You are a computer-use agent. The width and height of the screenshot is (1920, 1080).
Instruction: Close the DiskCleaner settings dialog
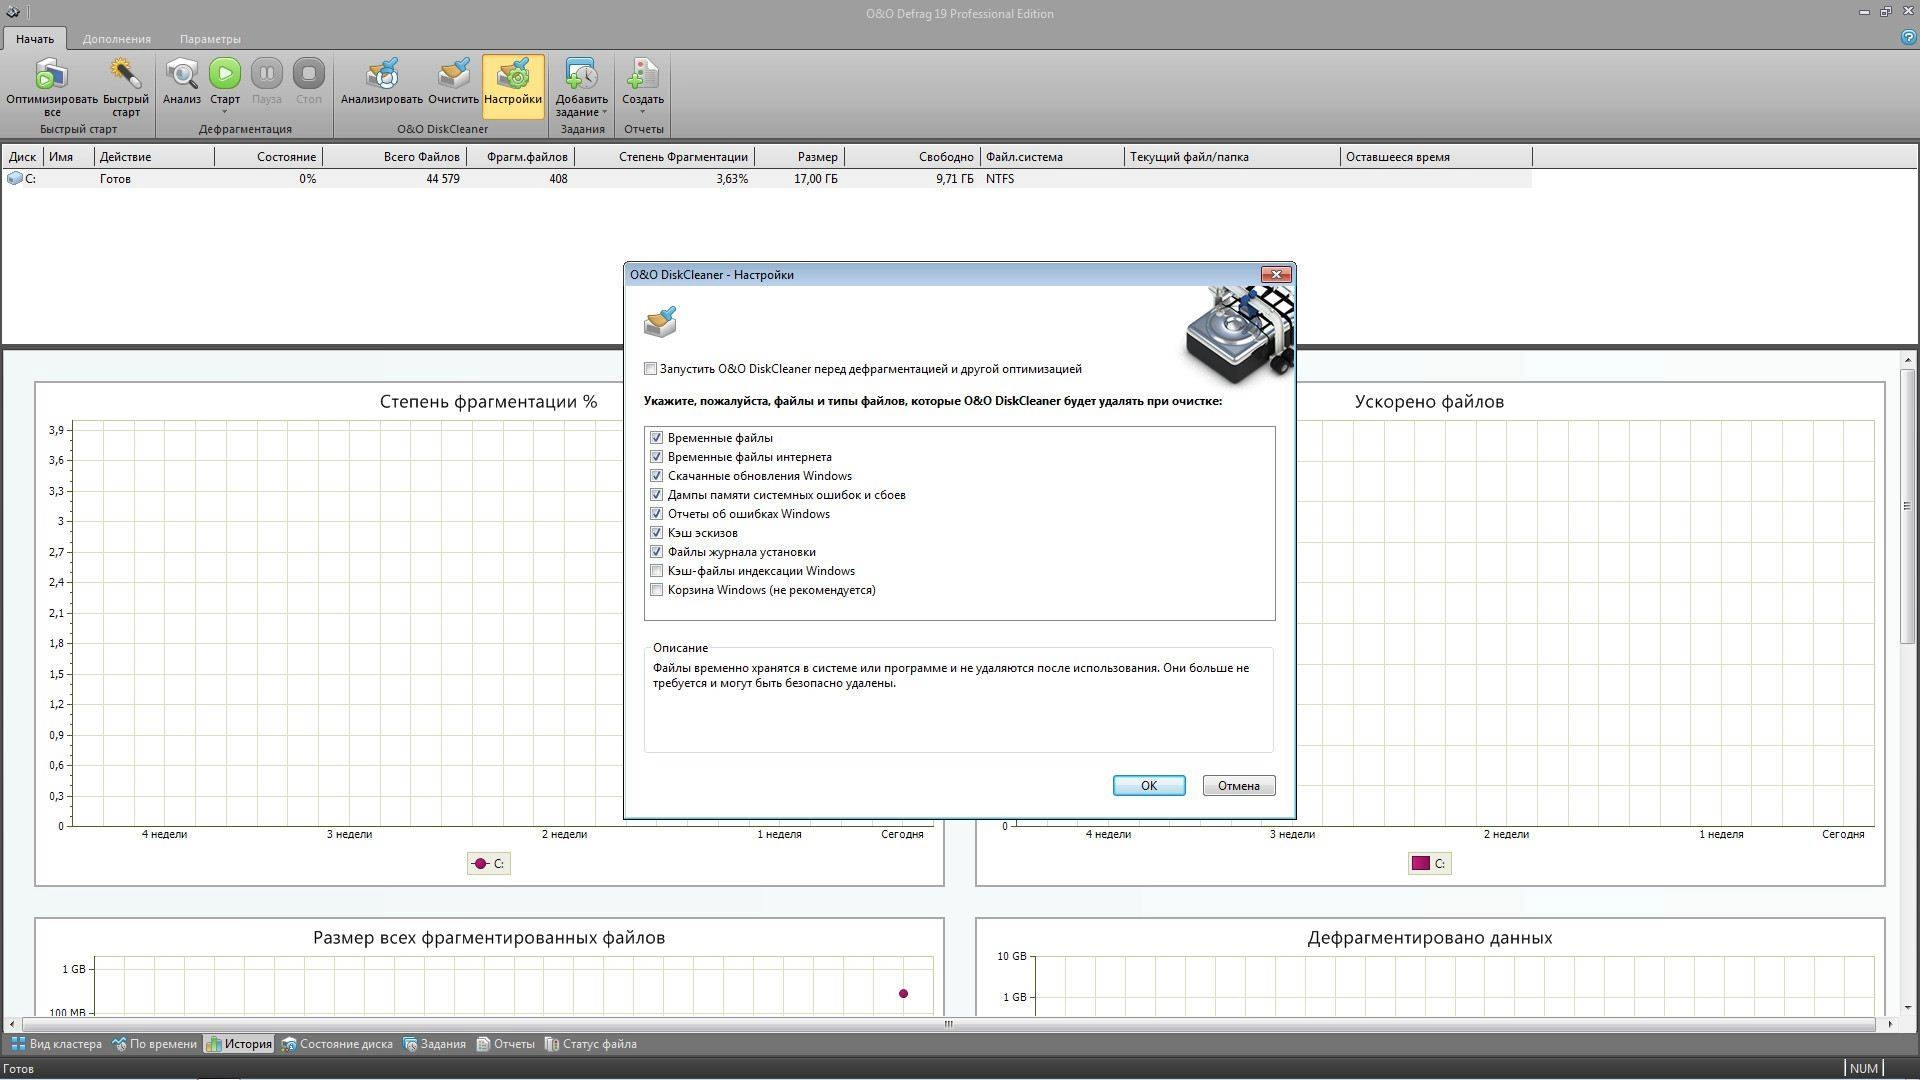pos(1276,274)
